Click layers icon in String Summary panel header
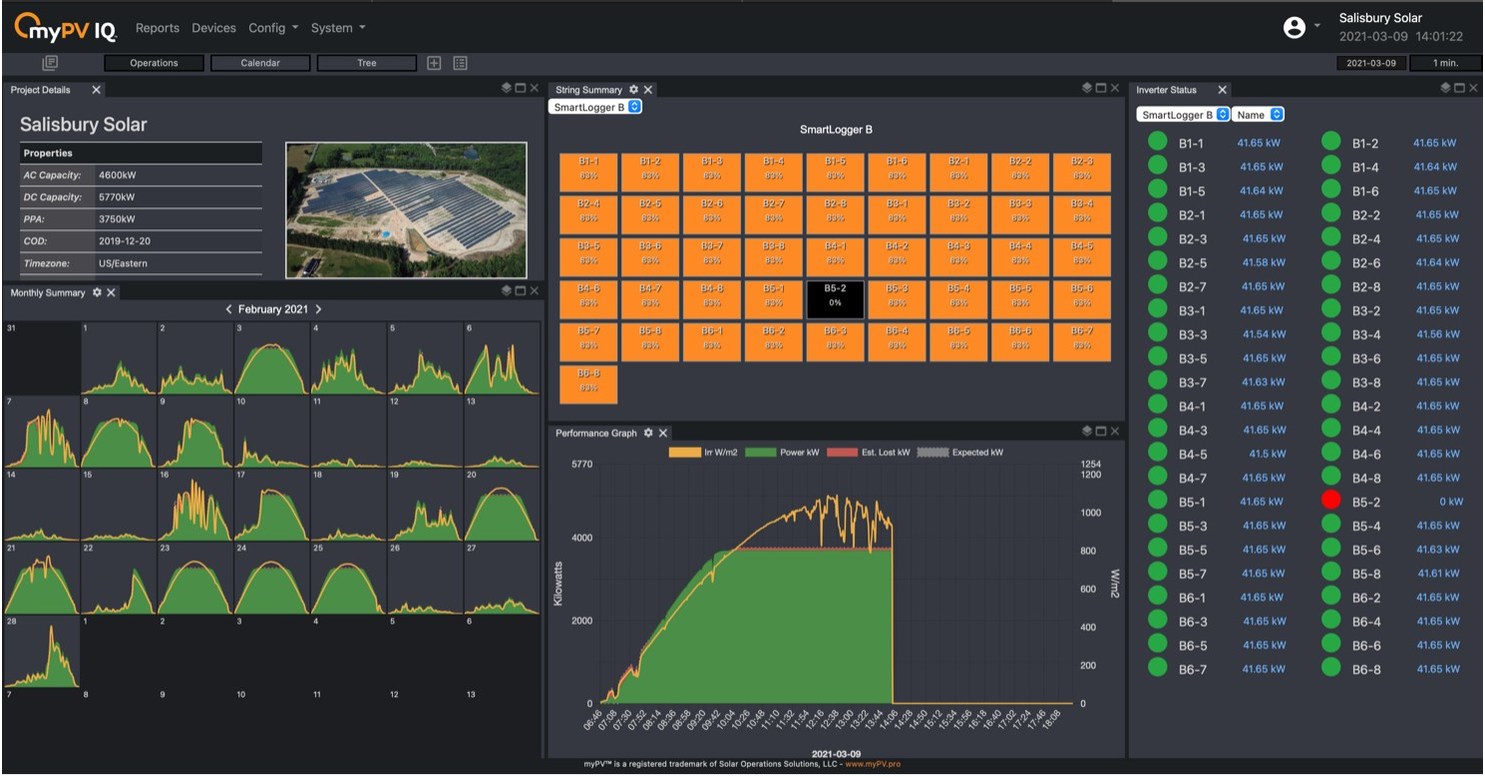 (x=1087, y=88)
